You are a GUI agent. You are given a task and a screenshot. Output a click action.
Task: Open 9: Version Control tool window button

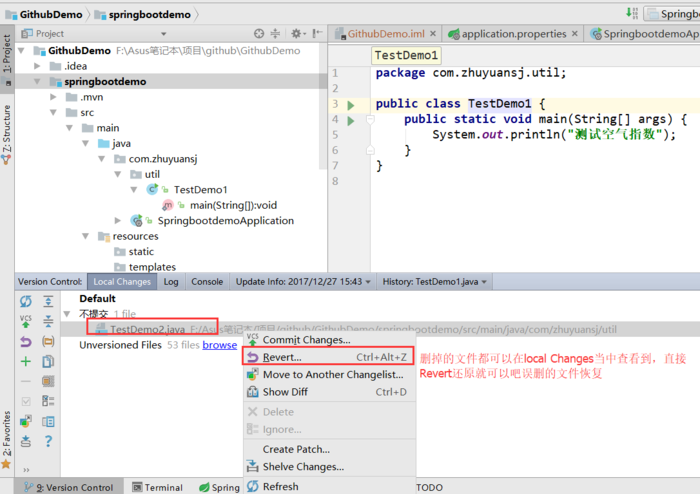point(69,487)
